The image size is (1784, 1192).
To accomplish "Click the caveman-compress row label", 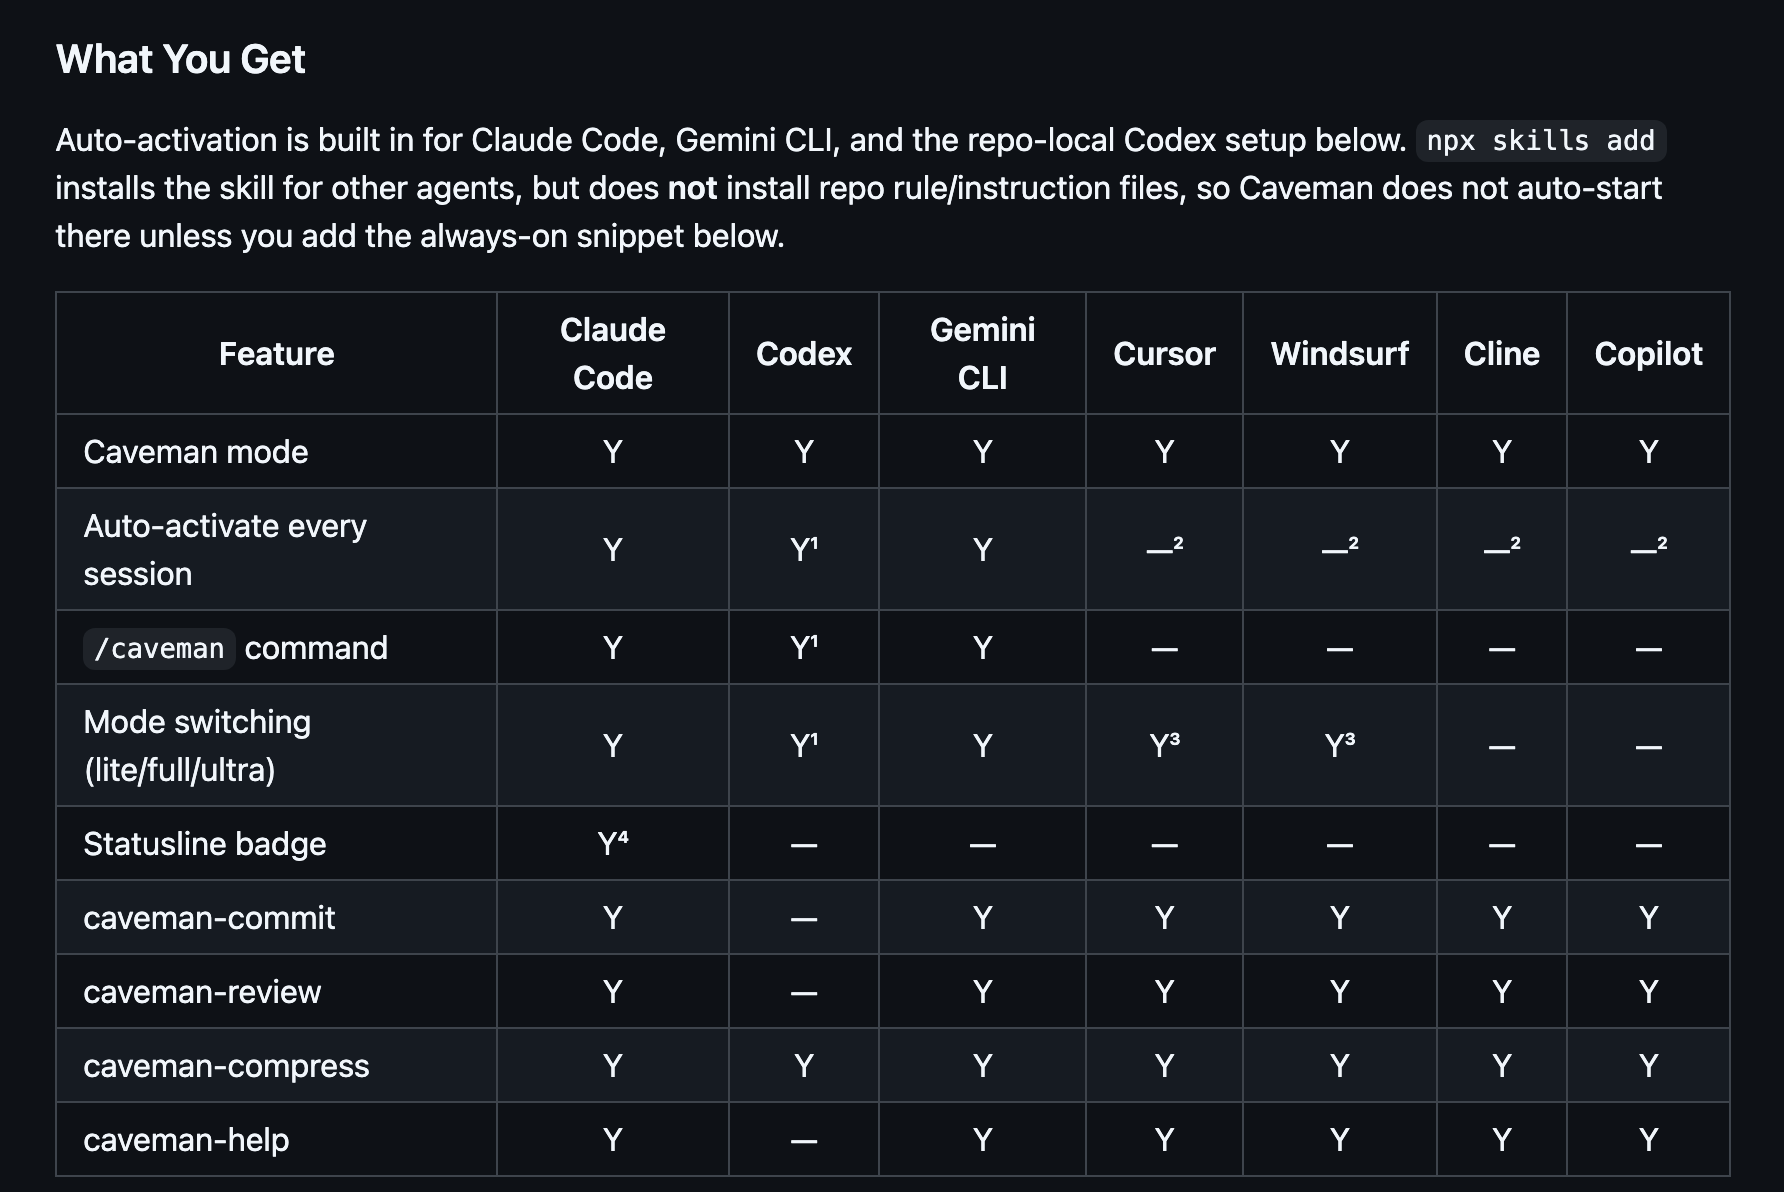I will coord(226,1066).
